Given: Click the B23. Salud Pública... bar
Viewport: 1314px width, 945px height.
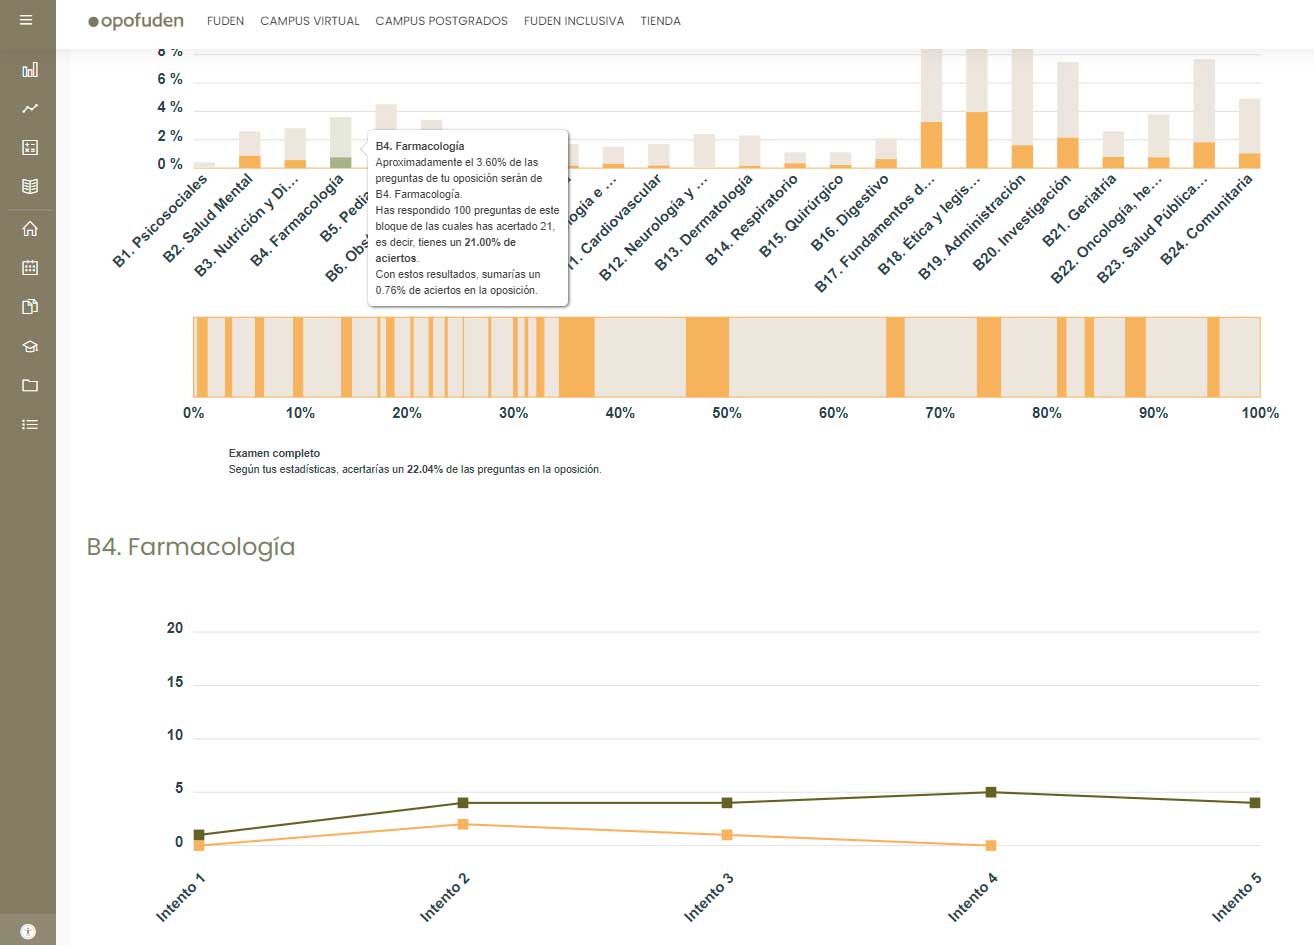Looking at the screenshot, I should pyautogui.click(x=1204, y=113).
